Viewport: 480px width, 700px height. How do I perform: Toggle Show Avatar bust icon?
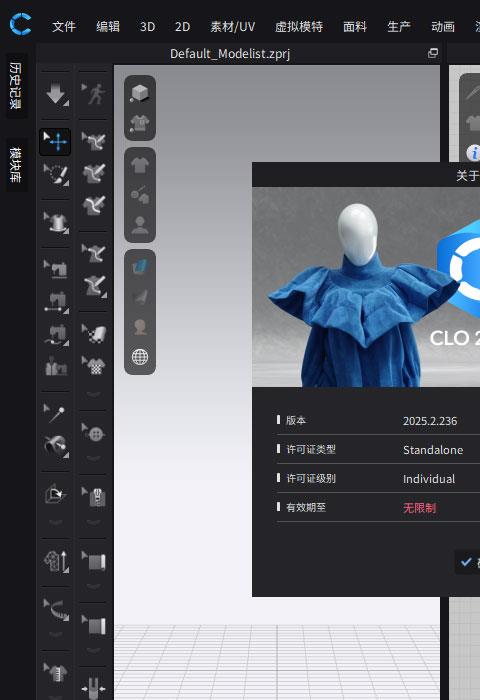(x=140, y=225)
